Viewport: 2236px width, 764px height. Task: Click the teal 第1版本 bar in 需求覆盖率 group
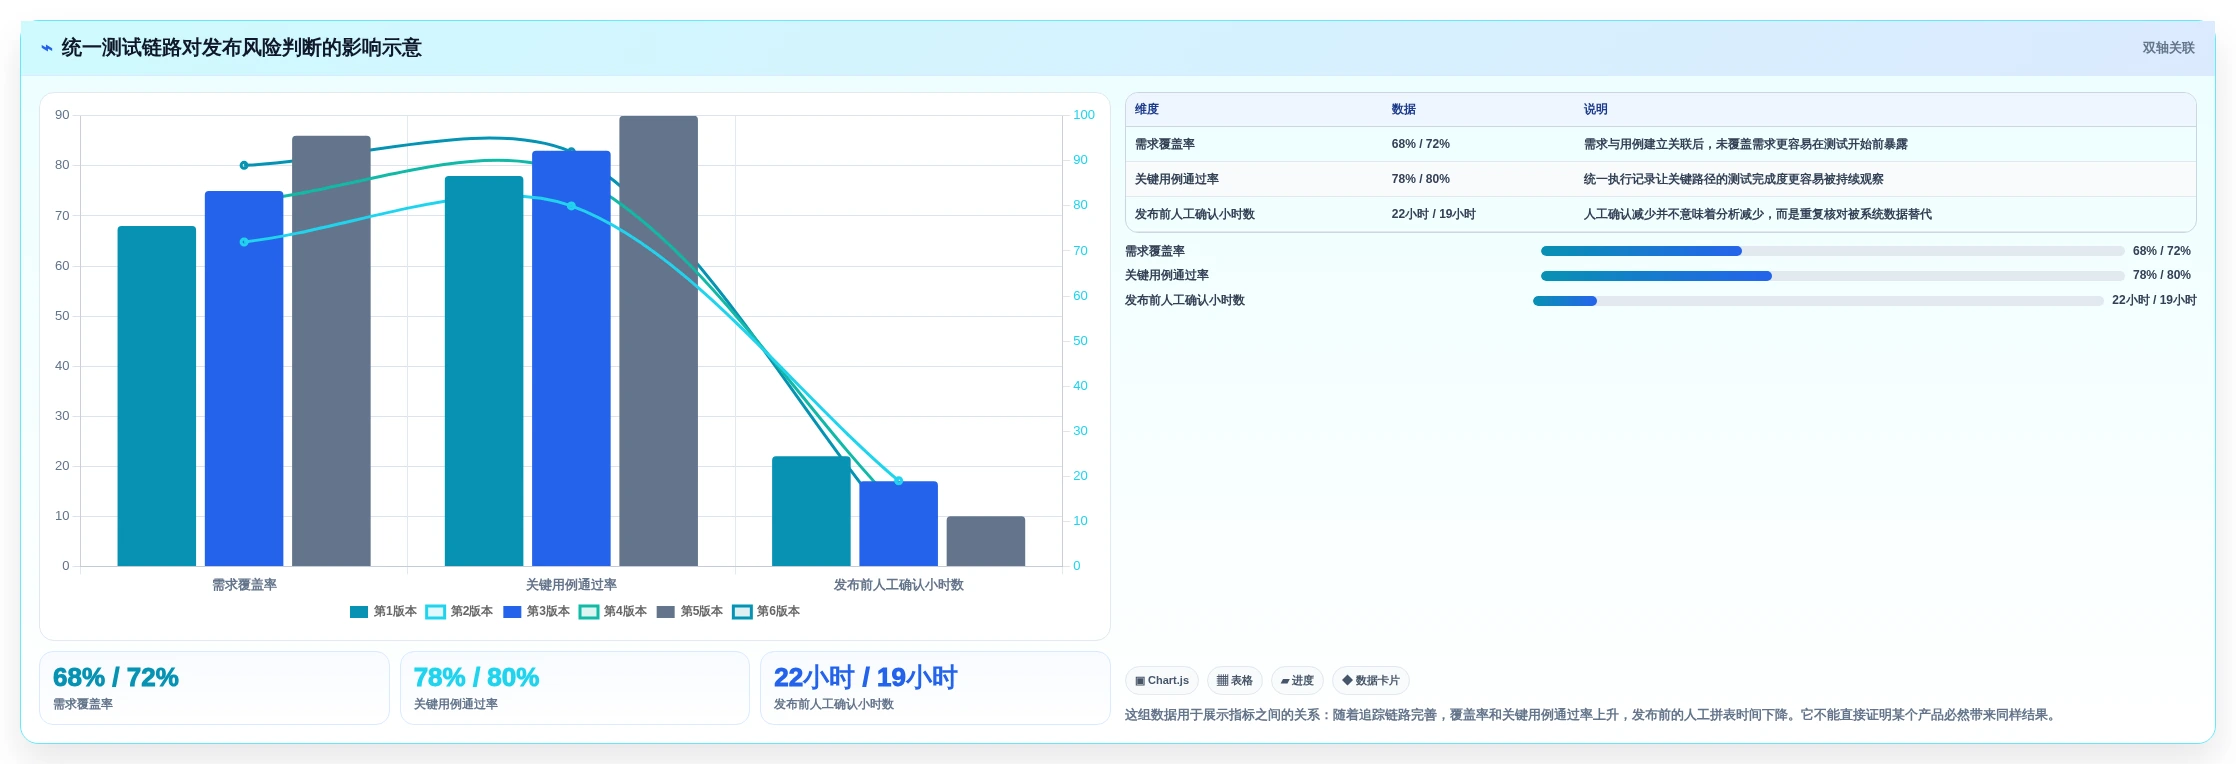(157, 396)
